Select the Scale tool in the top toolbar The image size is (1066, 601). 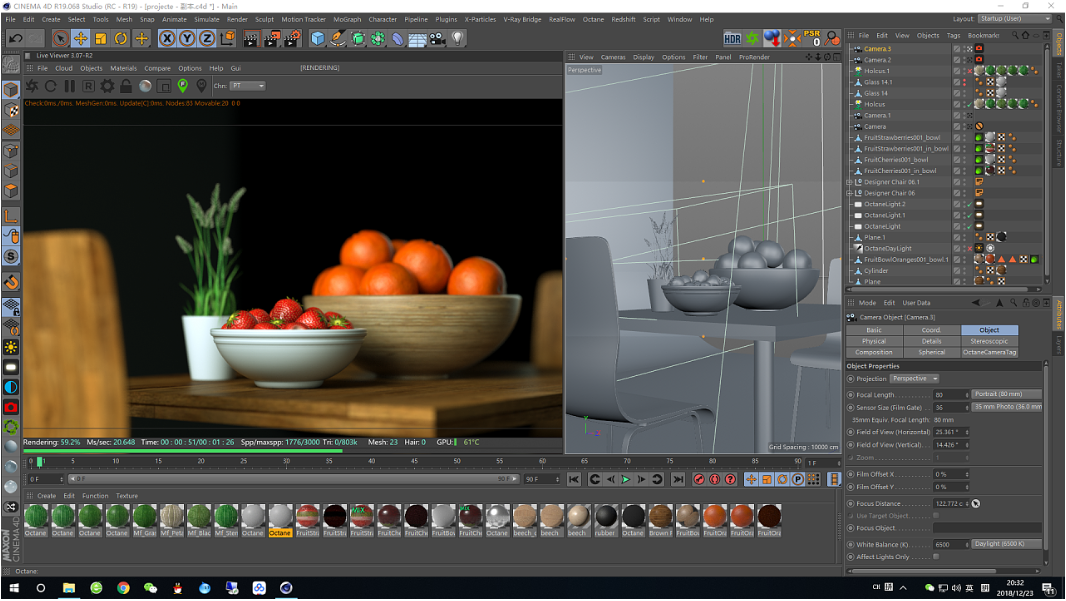(101, 39)
